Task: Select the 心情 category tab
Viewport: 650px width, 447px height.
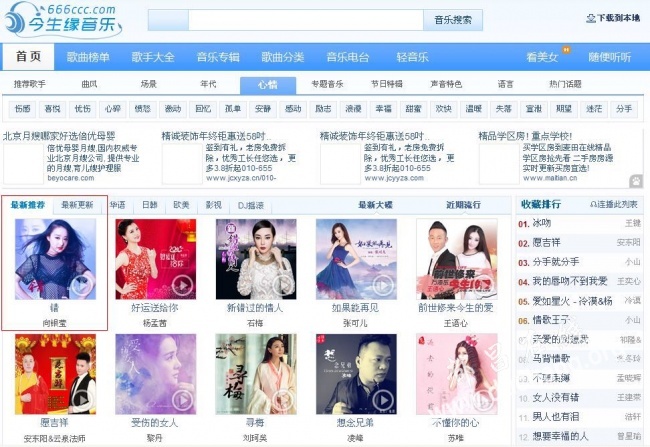Action: [268, 85]
